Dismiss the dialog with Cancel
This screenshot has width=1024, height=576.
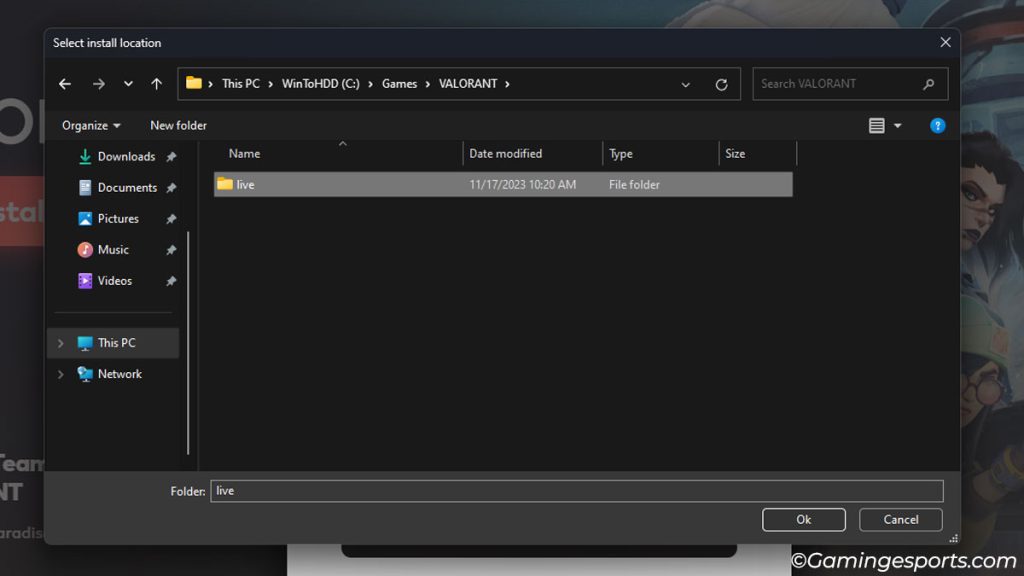click(x=899, y=519)
